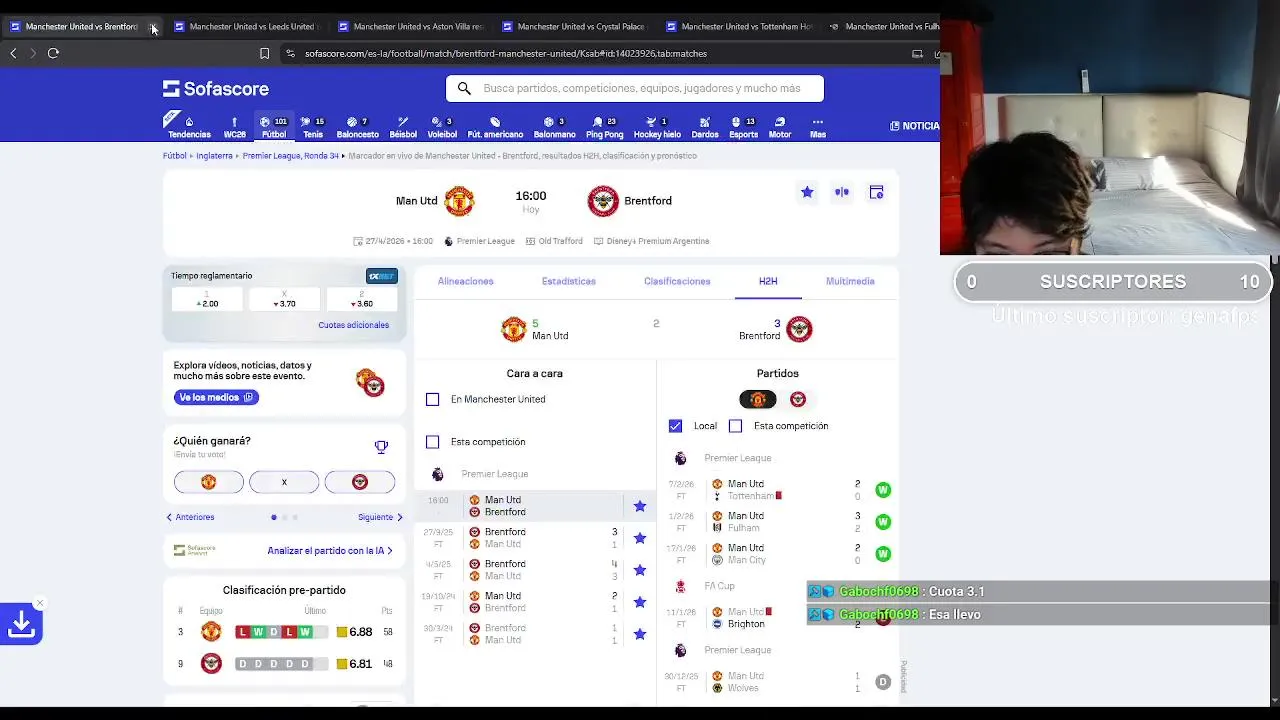Open Inglaterra breadcrumb link
1280x720 pixels.
click(214, 156)
